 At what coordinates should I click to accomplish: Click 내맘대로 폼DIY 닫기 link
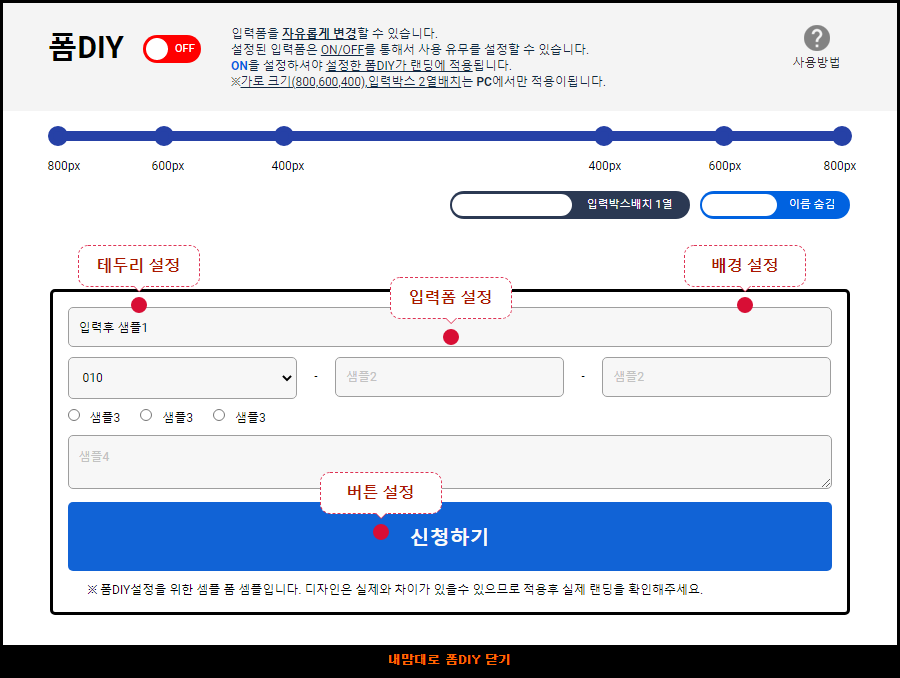(x=449, y=660)
